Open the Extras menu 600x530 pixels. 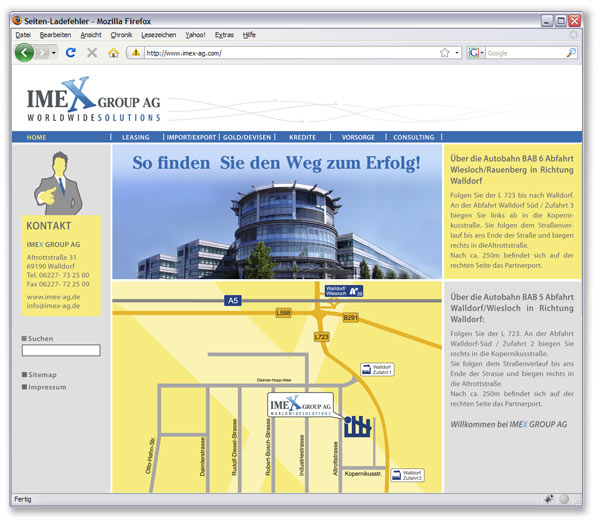pyautogui.click(x=224, y=35)
